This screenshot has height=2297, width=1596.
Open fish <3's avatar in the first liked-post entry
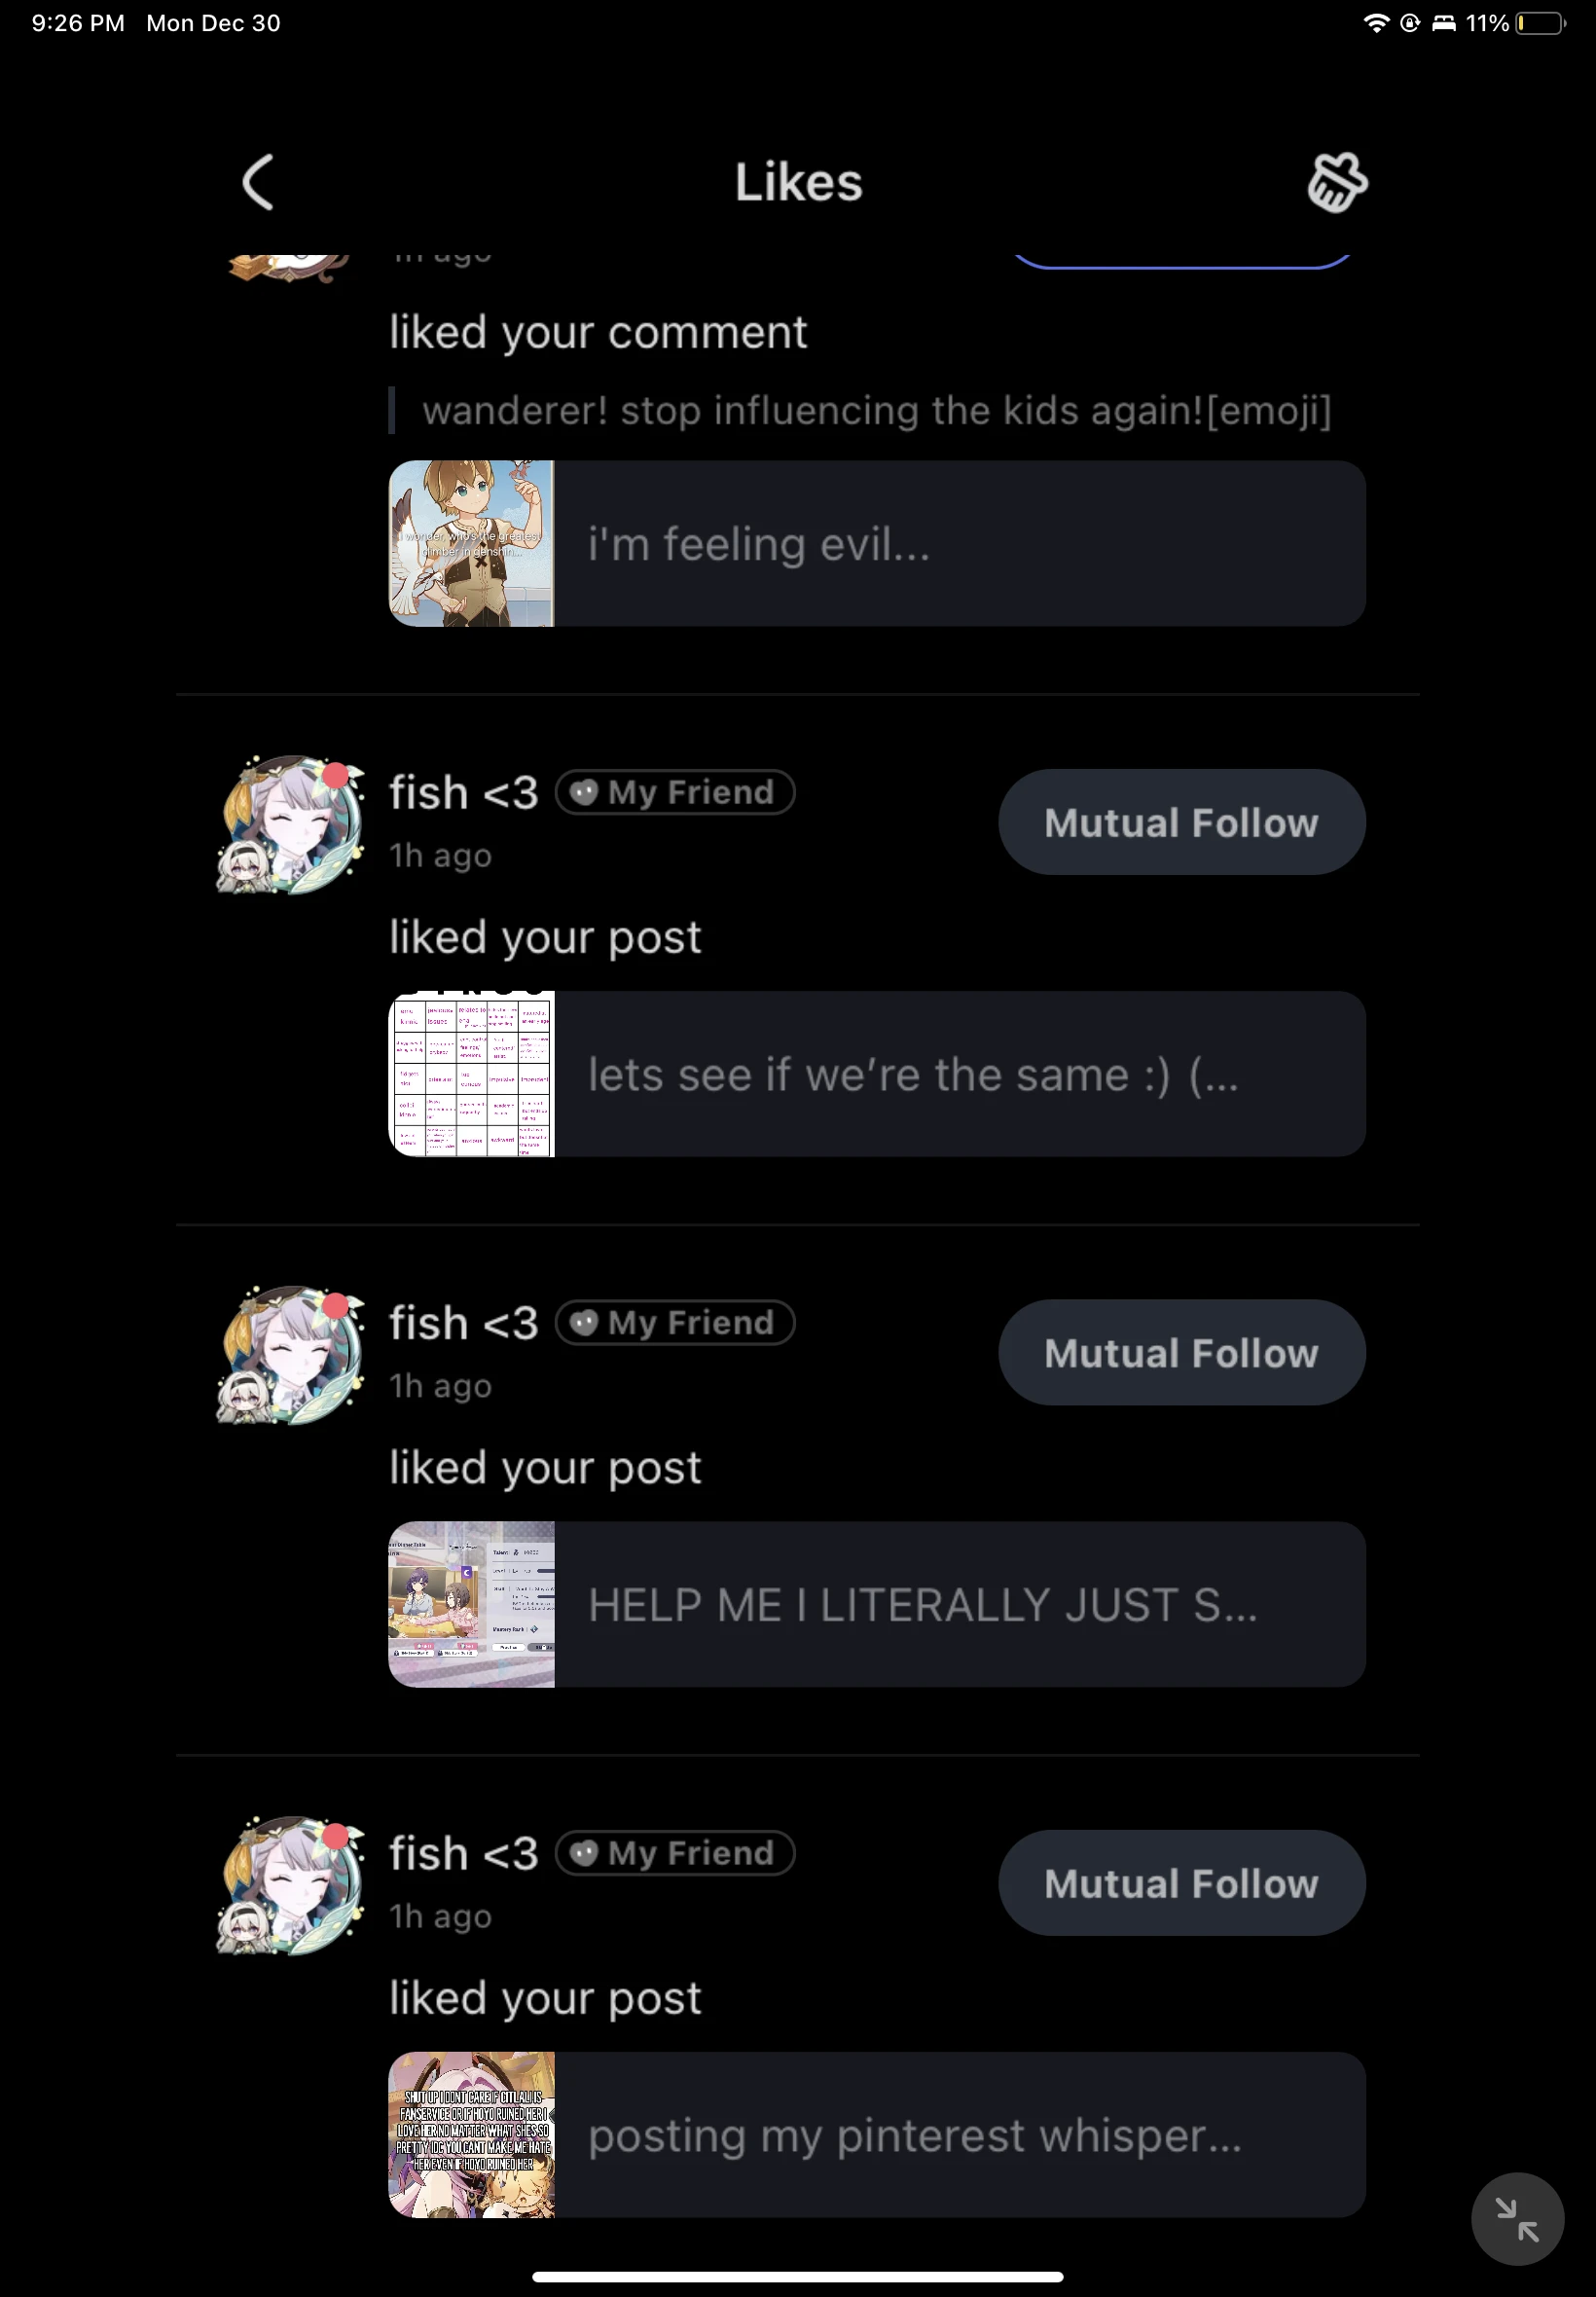pyautogui.click(x=291, y=824)
